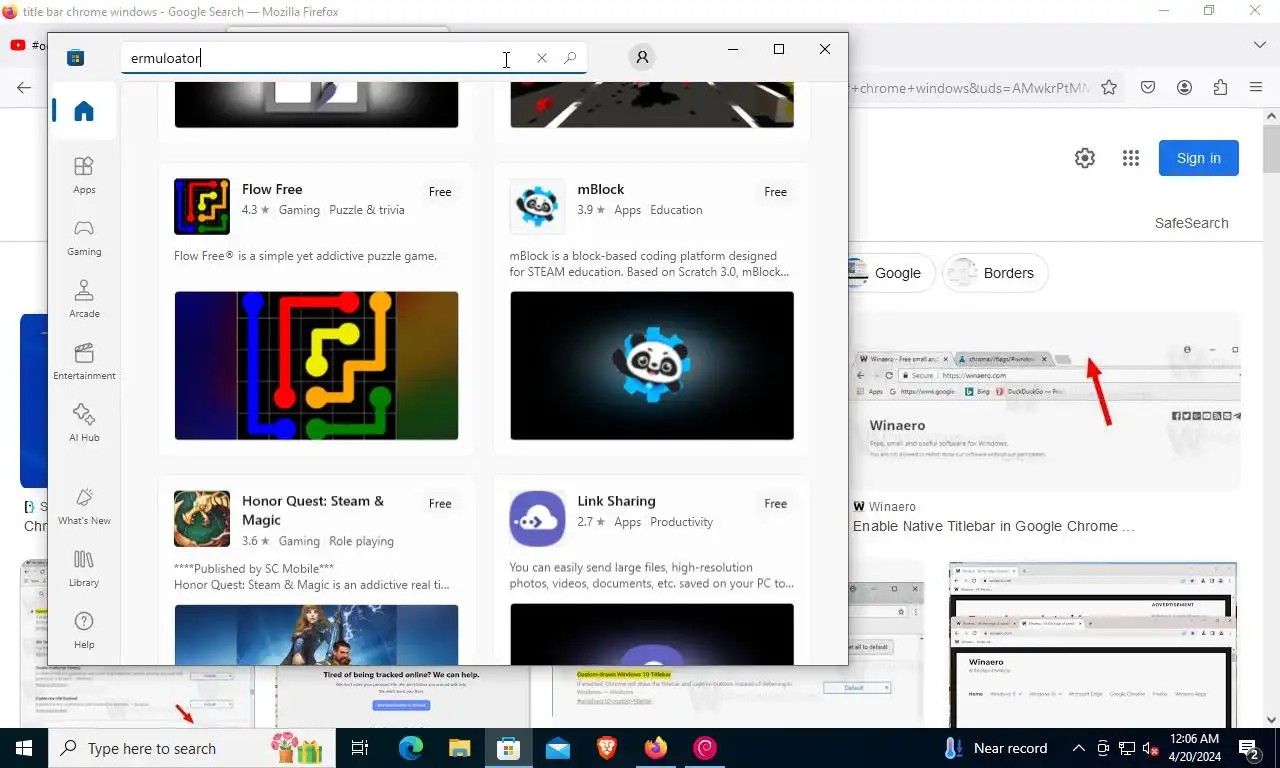Click the mBlock panda app icon
Screen dimensions: 1280x768
point(537,207)
